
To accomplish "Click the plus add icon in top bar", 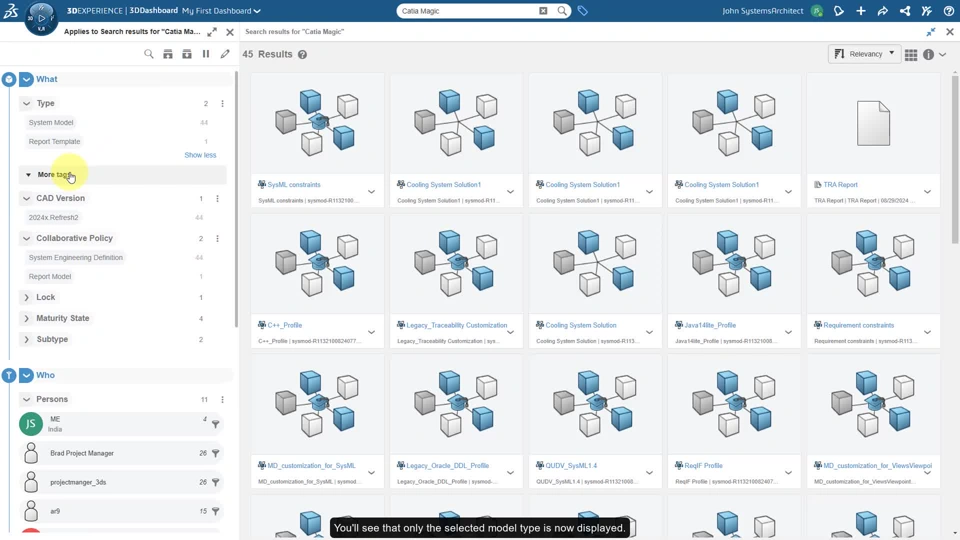I will (x=860, y=10).
